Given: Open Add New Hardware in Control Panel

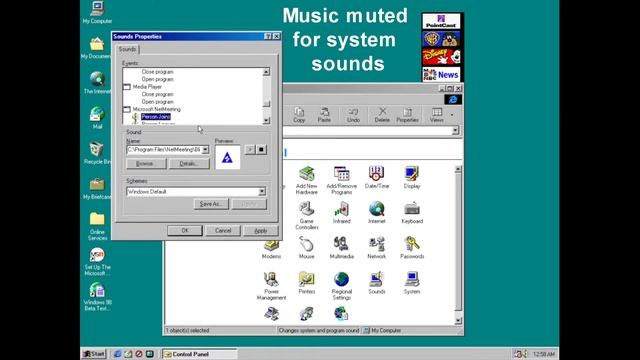Looking at the screenshot, I should [x=307, y=180].
